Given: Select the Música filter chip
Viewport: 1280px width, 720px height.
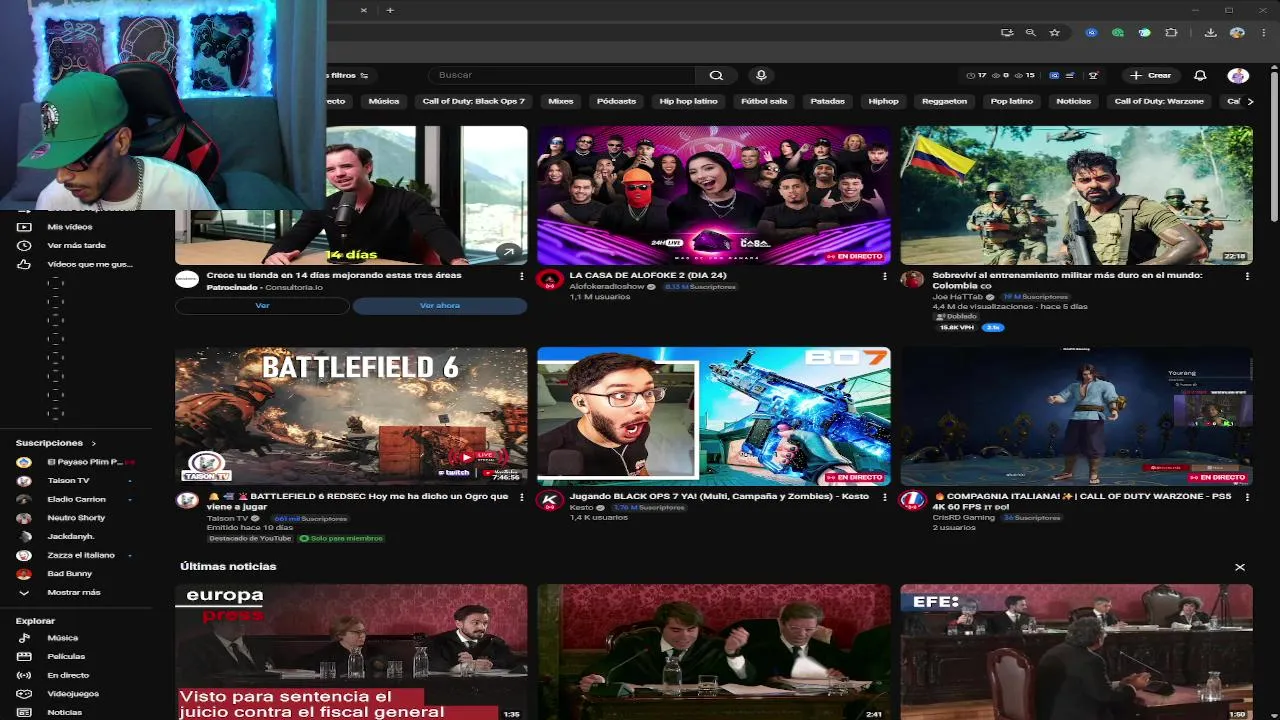Looking at the screenshot, I should click(x=384, y=101).
